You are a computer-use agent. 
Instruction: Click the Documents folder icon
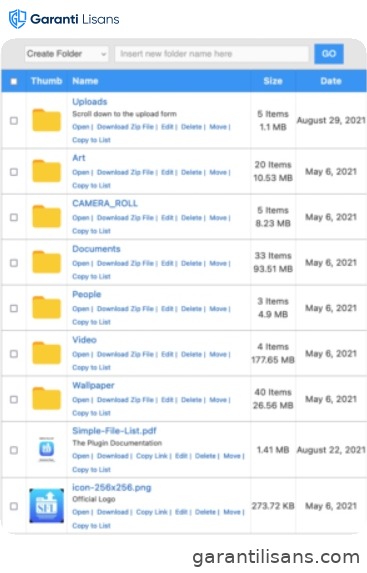[x=46, y=262]
